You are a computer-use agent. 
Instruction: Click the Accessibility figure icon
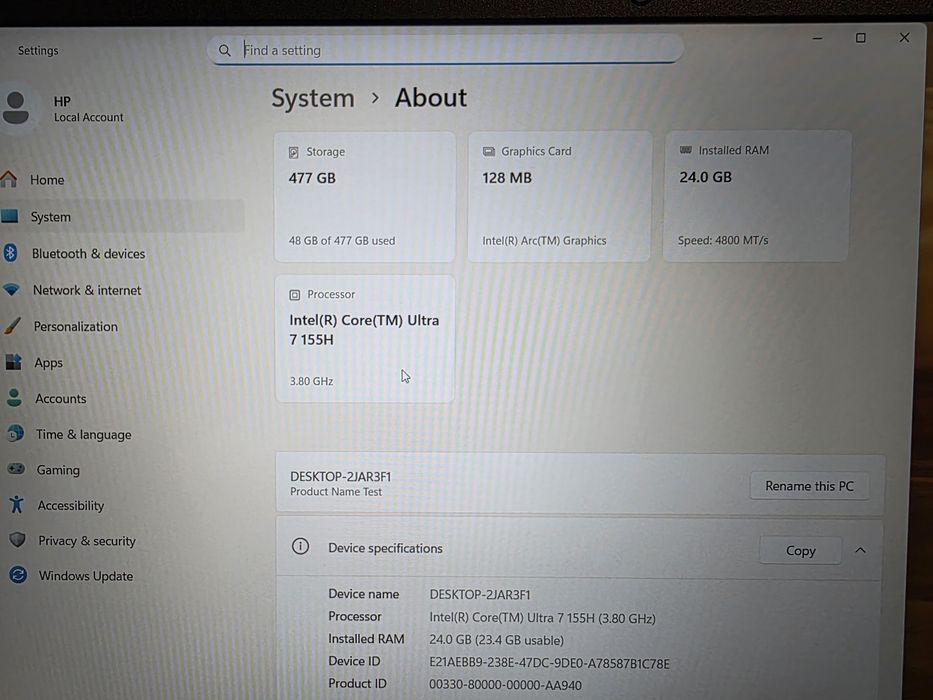point(17,504)
